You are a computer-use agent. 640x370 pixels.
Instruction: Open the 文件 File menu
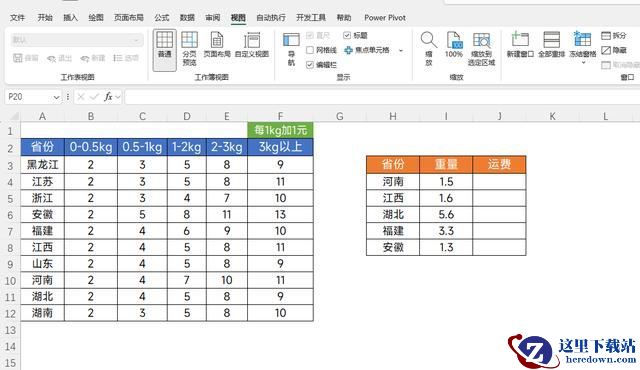coord(17,18)
